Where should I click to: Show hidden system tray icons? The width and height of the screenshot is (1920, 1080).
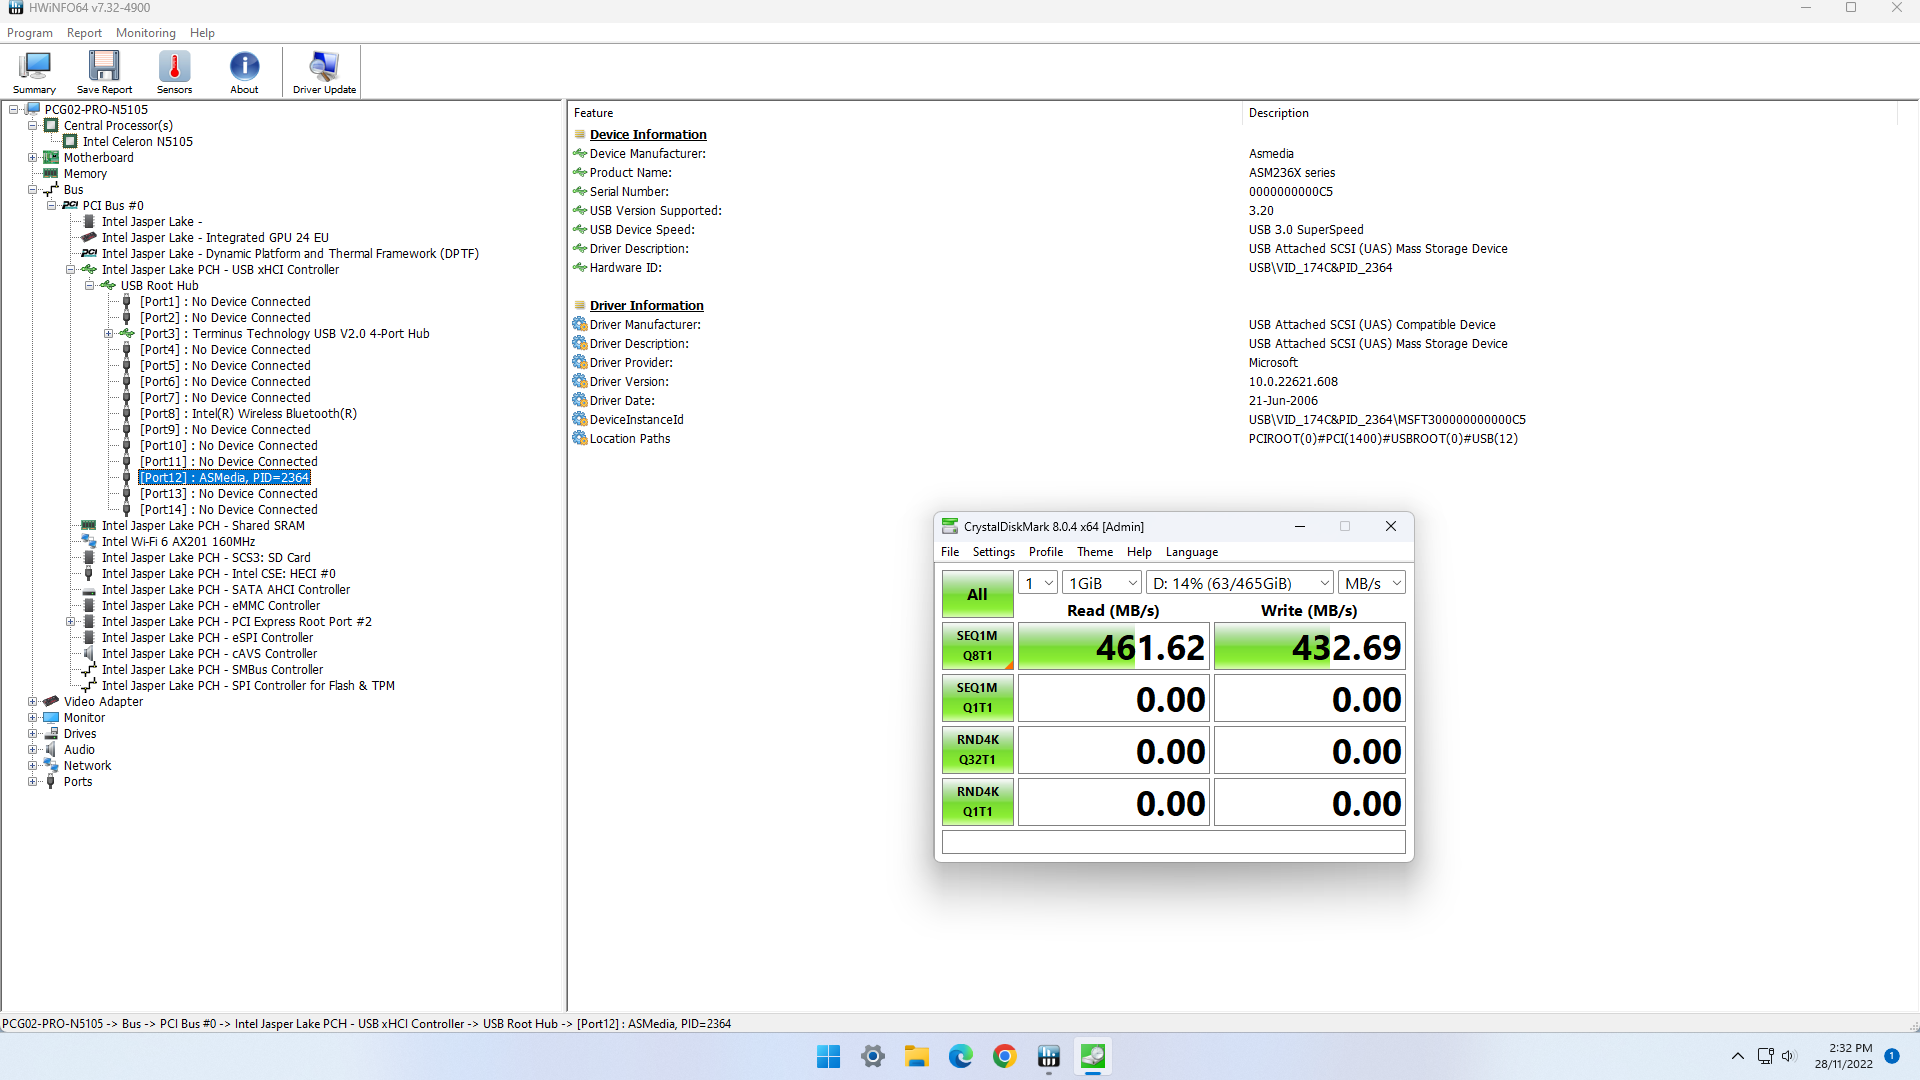point(1738,1056)
